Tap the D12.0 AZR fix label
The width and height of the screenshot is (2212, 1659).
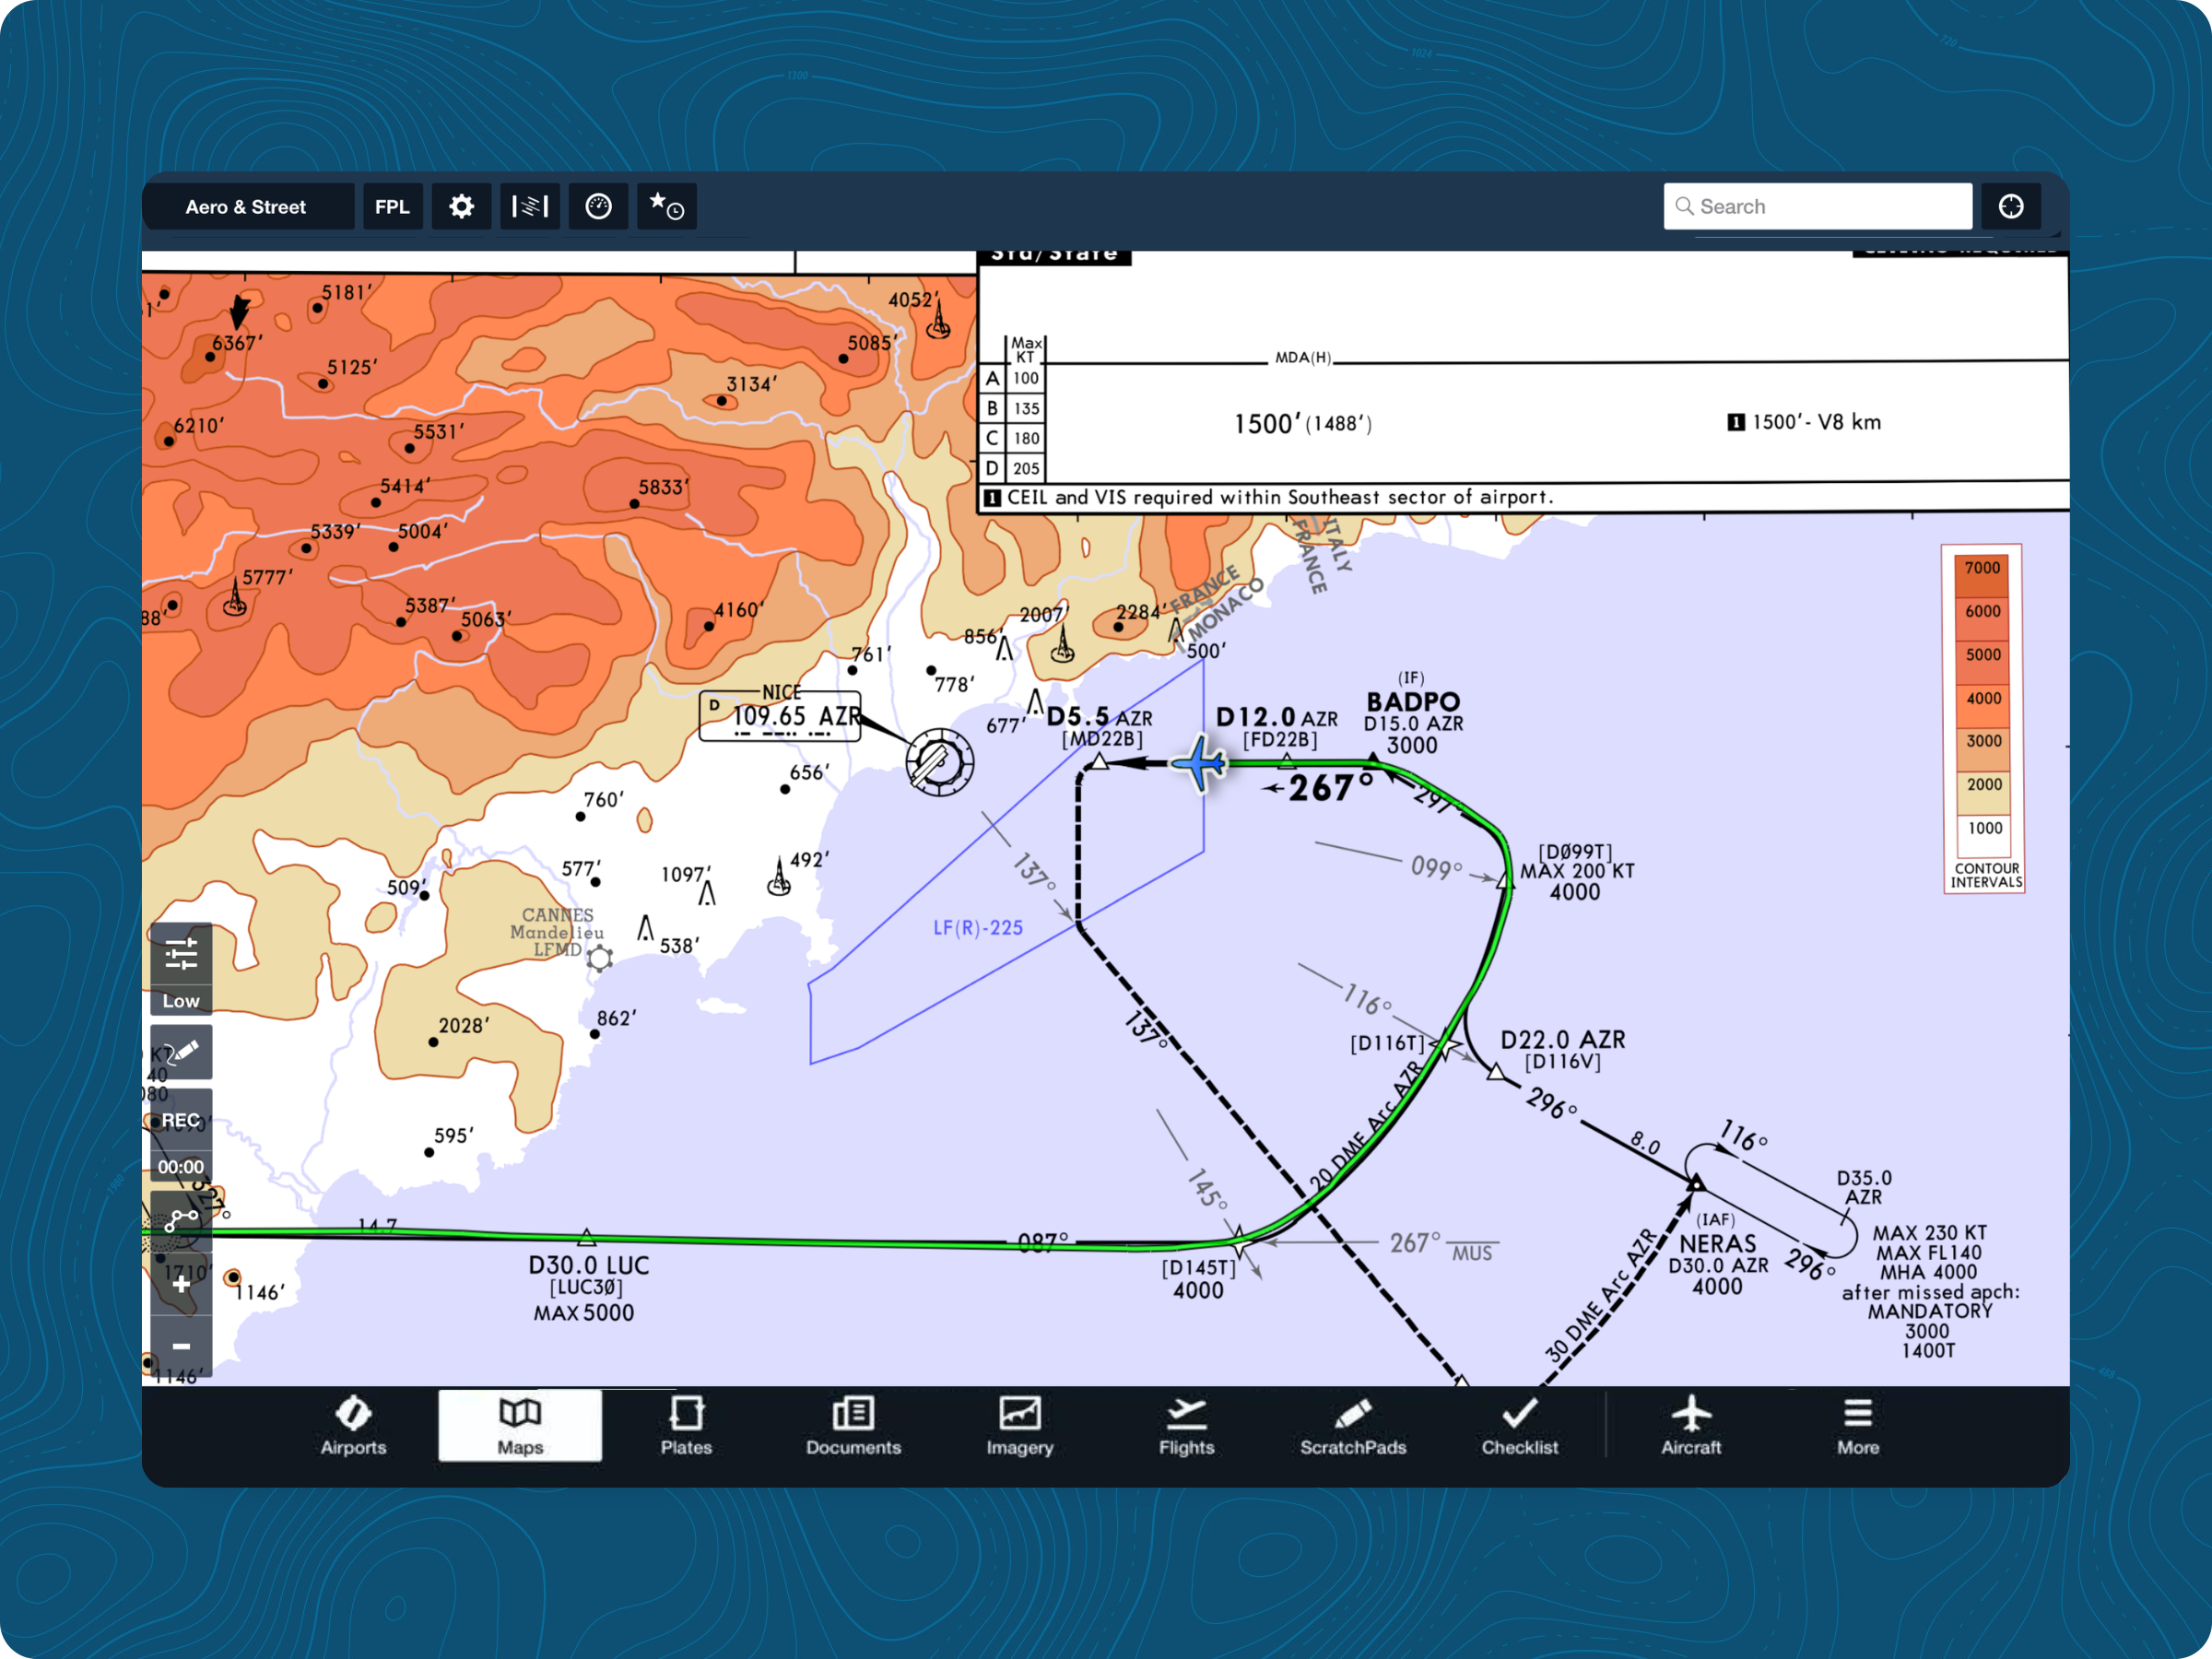point(1276,717)
